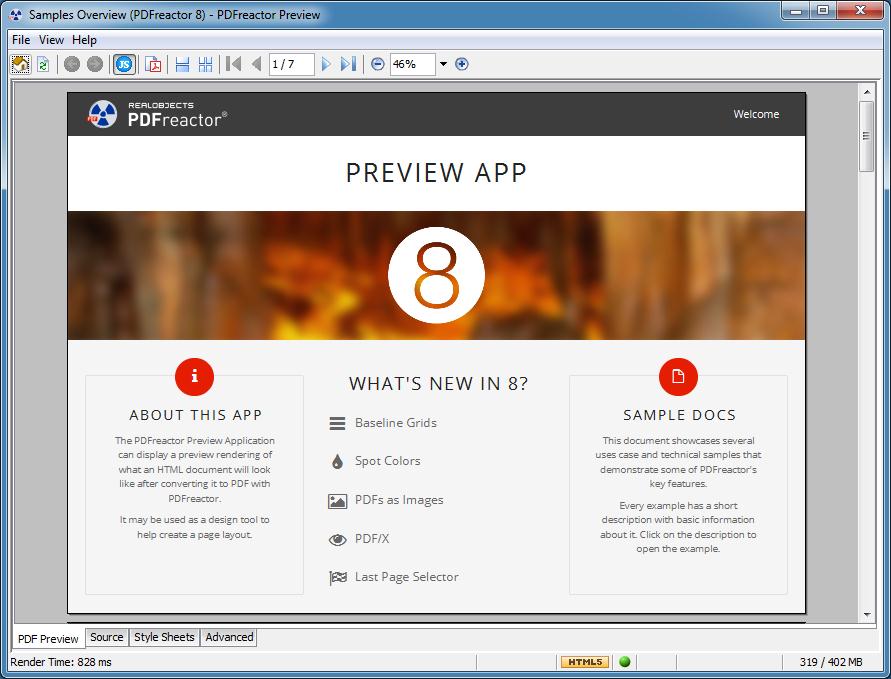Go to last page icon

point(348,64)
